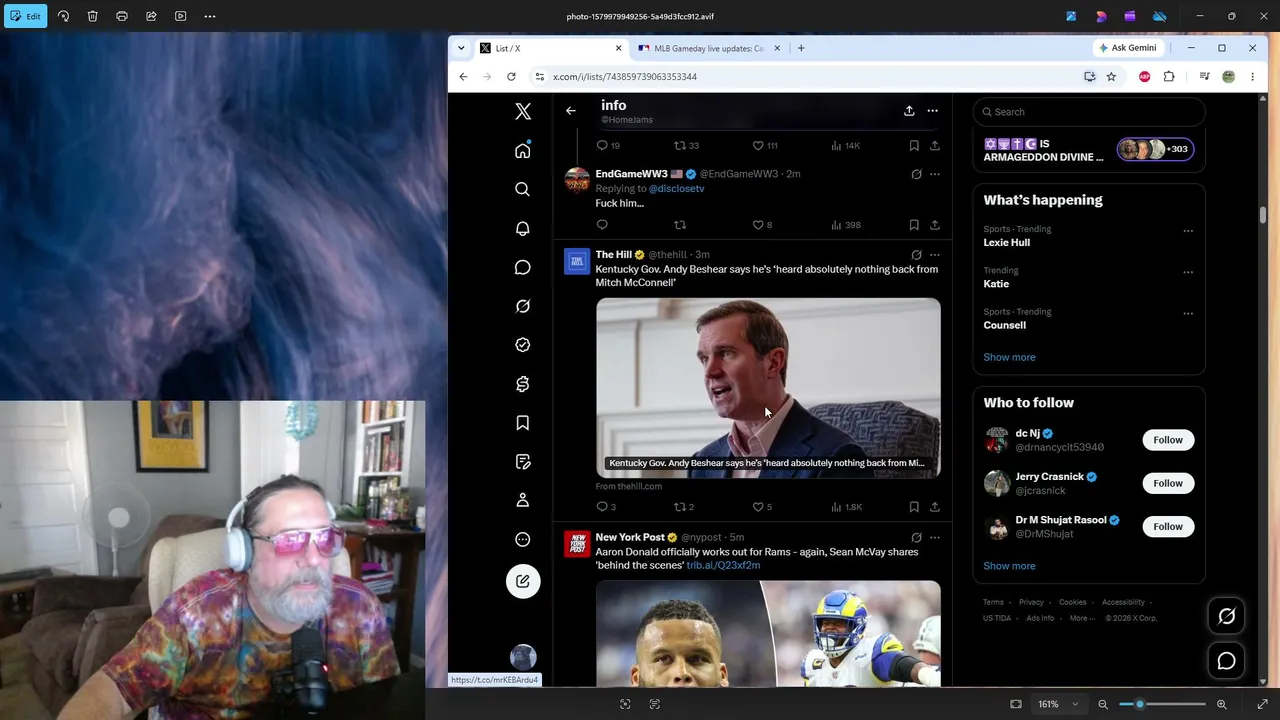Bookmark this page with Chrome star
This screenshot has width=1280, height=720.
pos(1111,77)
